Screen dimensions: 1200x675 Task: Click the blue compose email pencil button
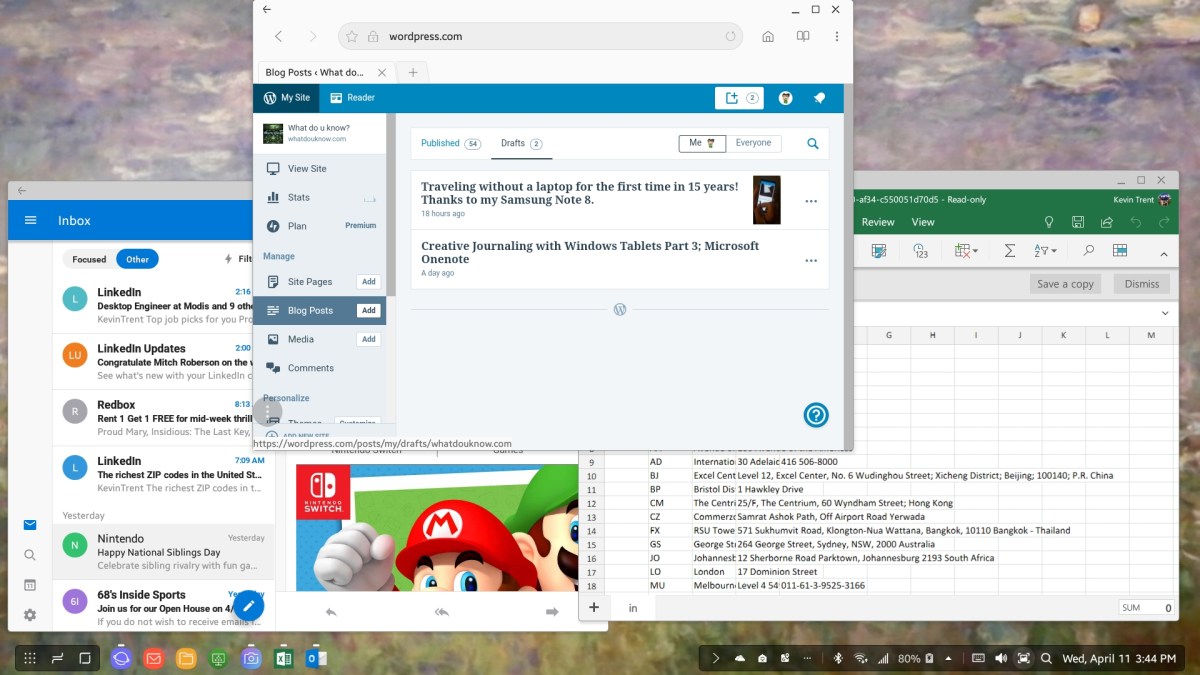click(249, 606)
